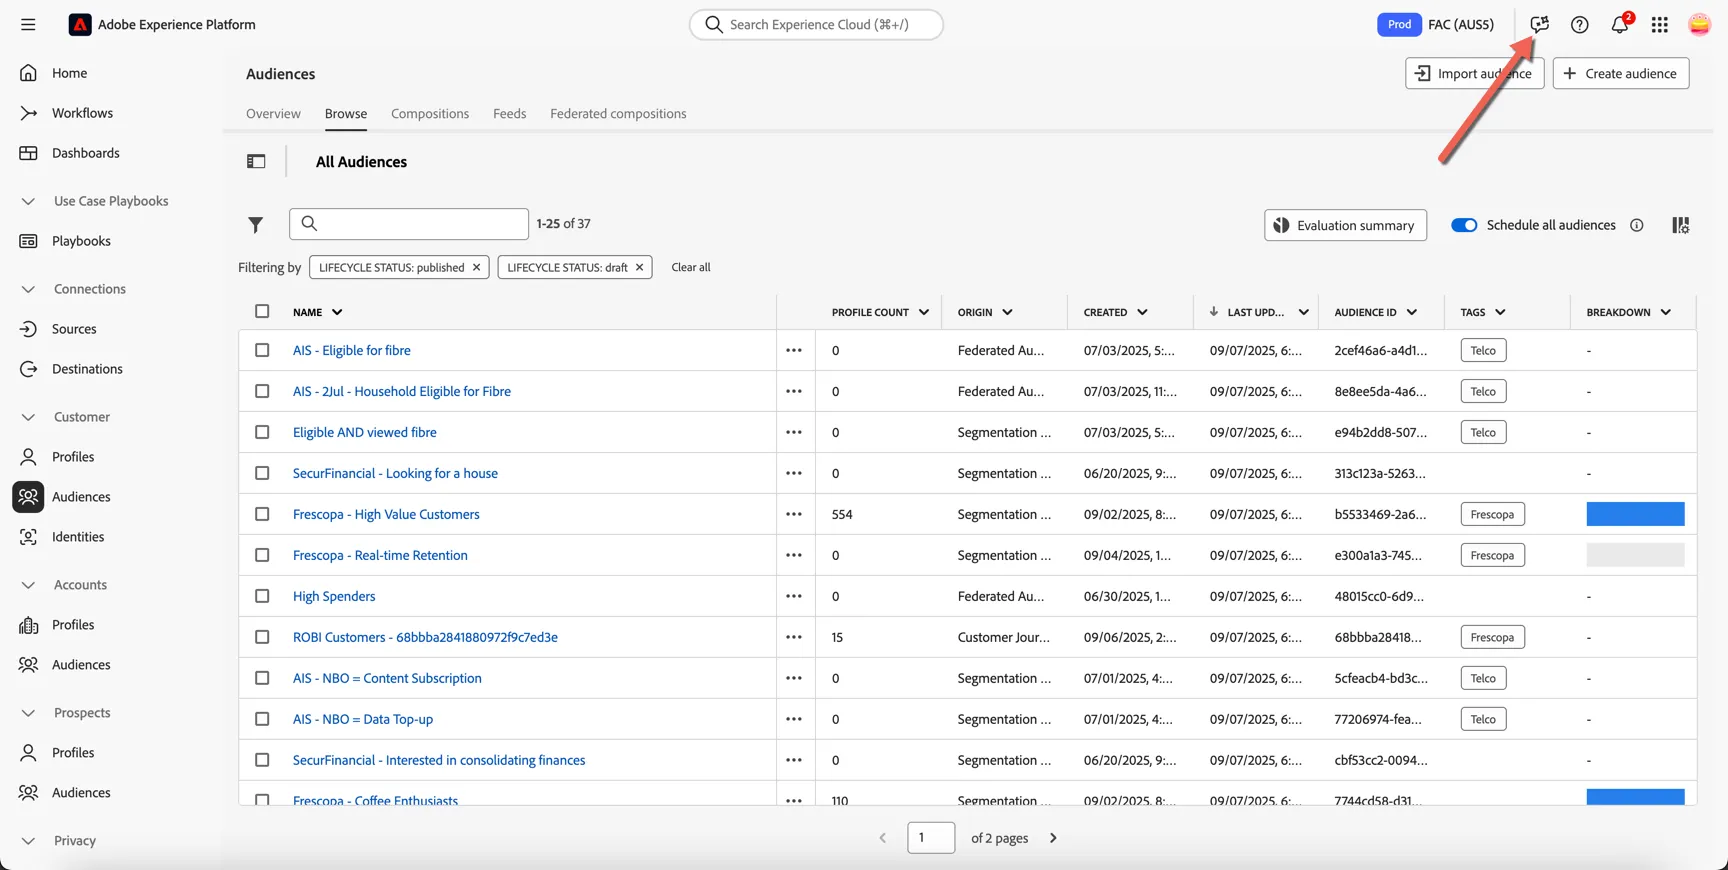Open the Federated compositions tab

pos(618,114)
